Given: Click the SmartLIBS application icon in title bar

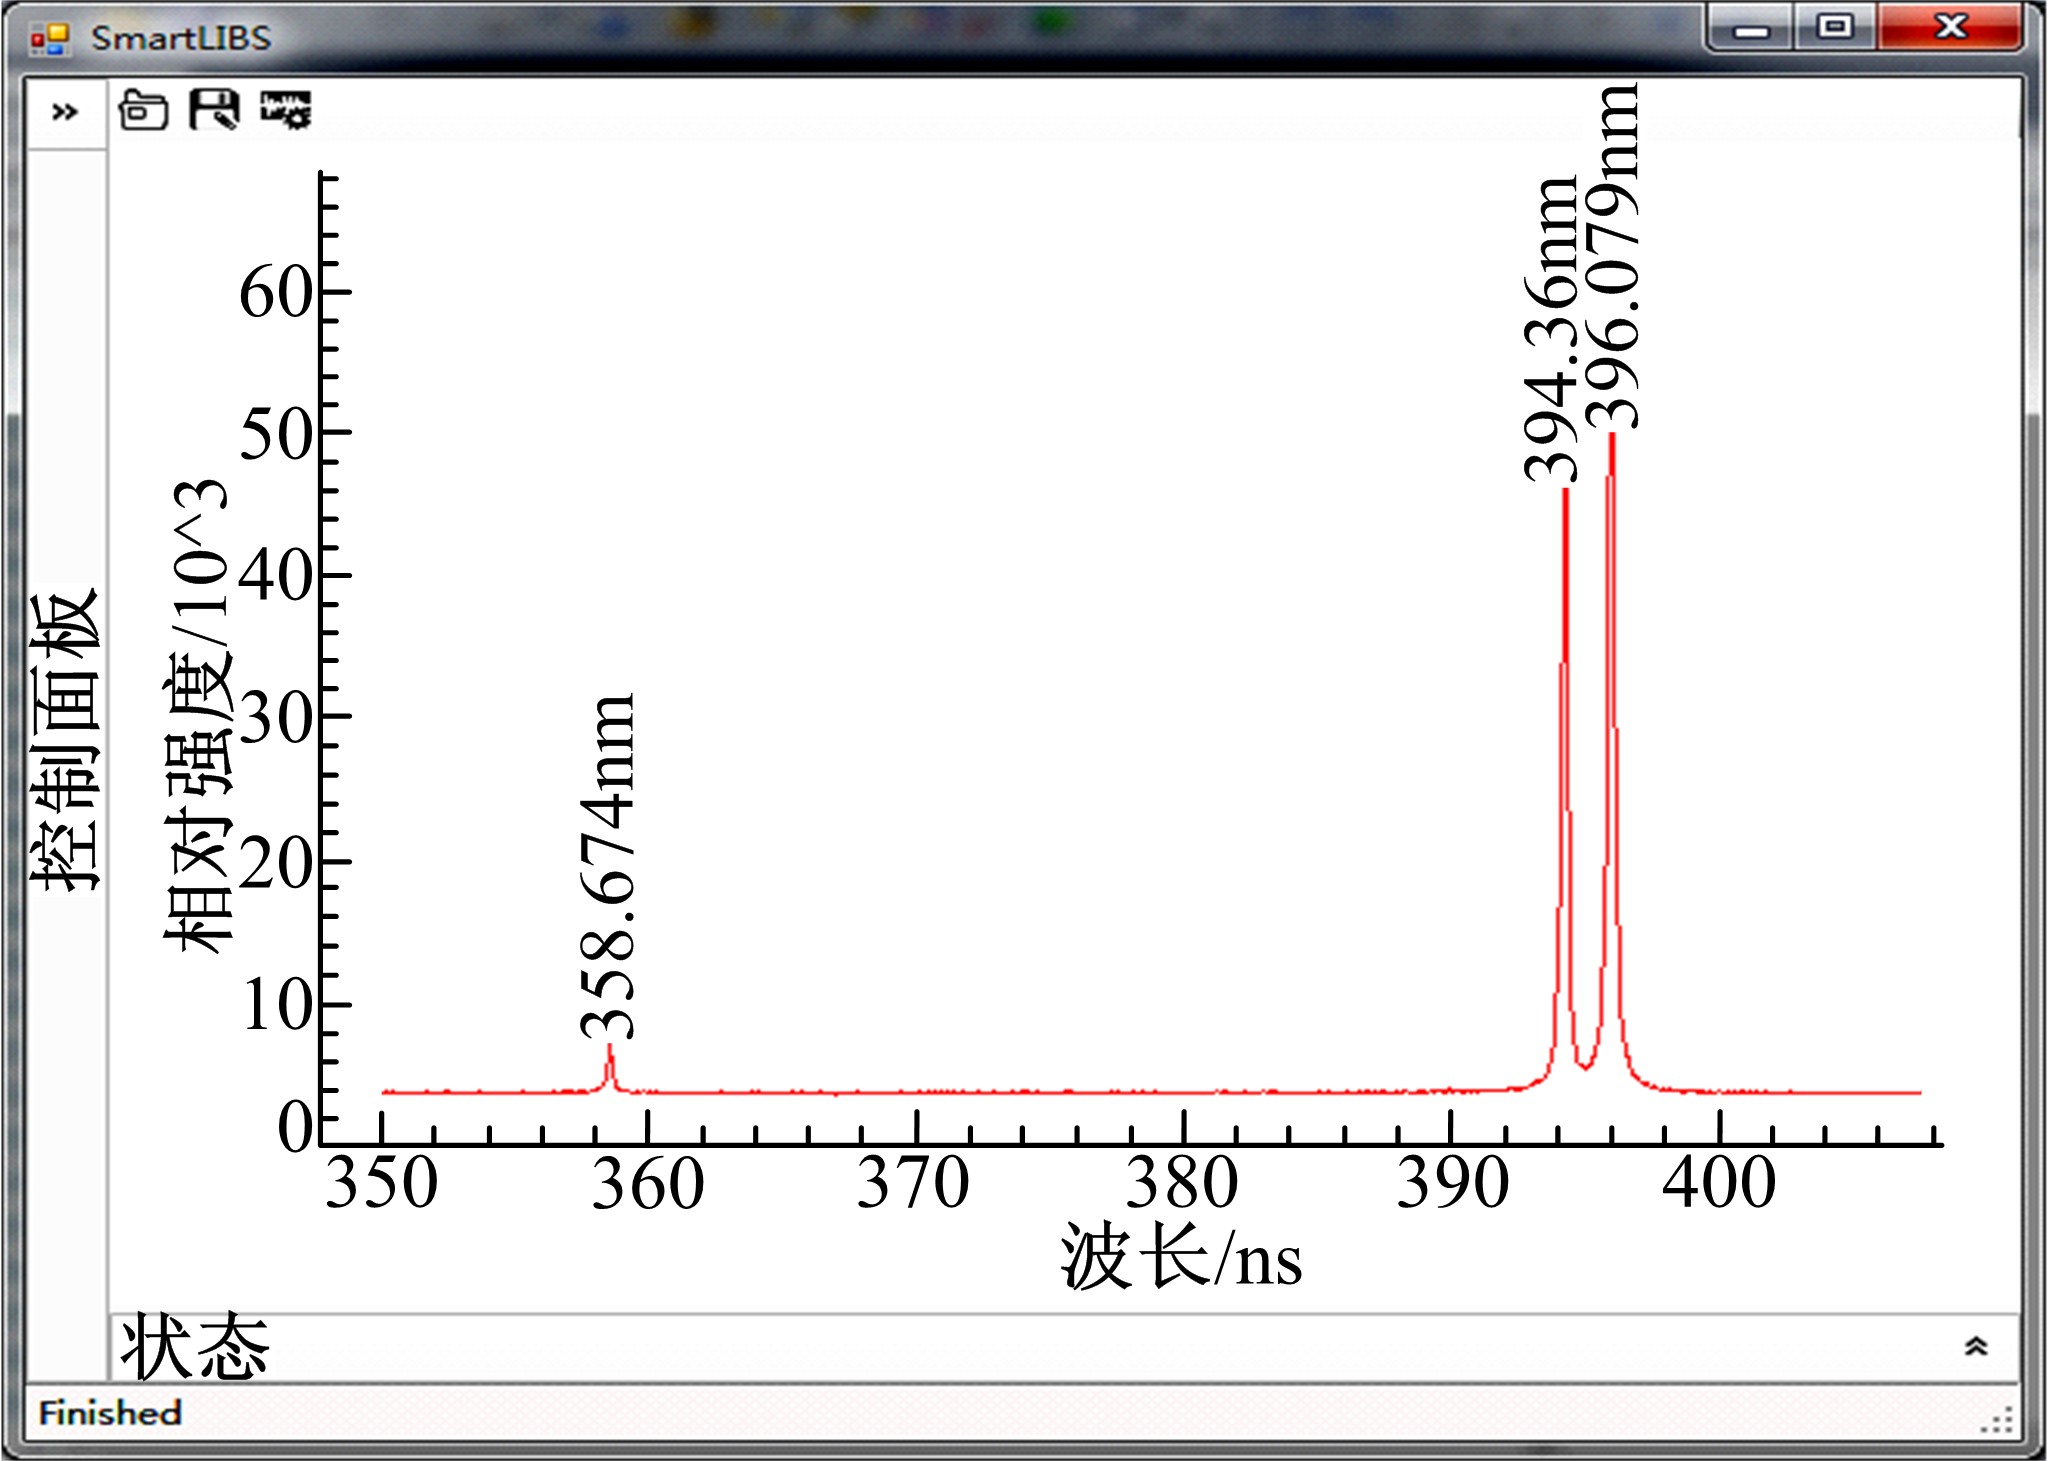Looking at the screenshot, I should pos(49,38).
